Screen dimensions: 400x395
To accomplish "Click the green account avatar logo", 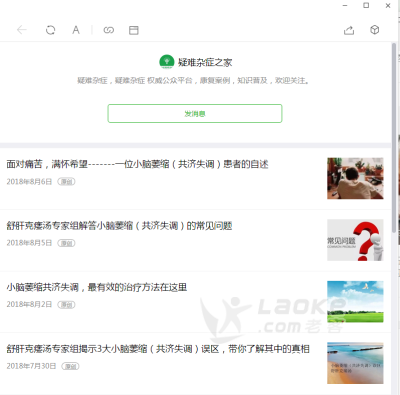I will coord(167,62).
